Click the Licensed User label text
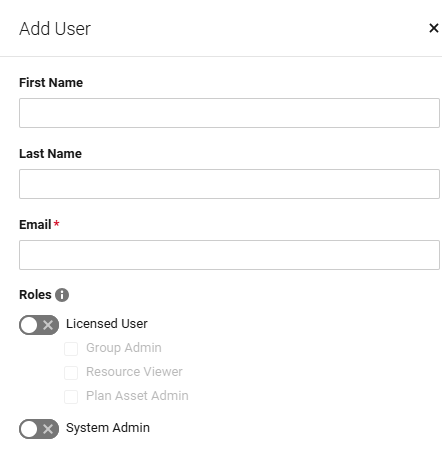This screenshot has width=442, height=449. click(107, 324)
